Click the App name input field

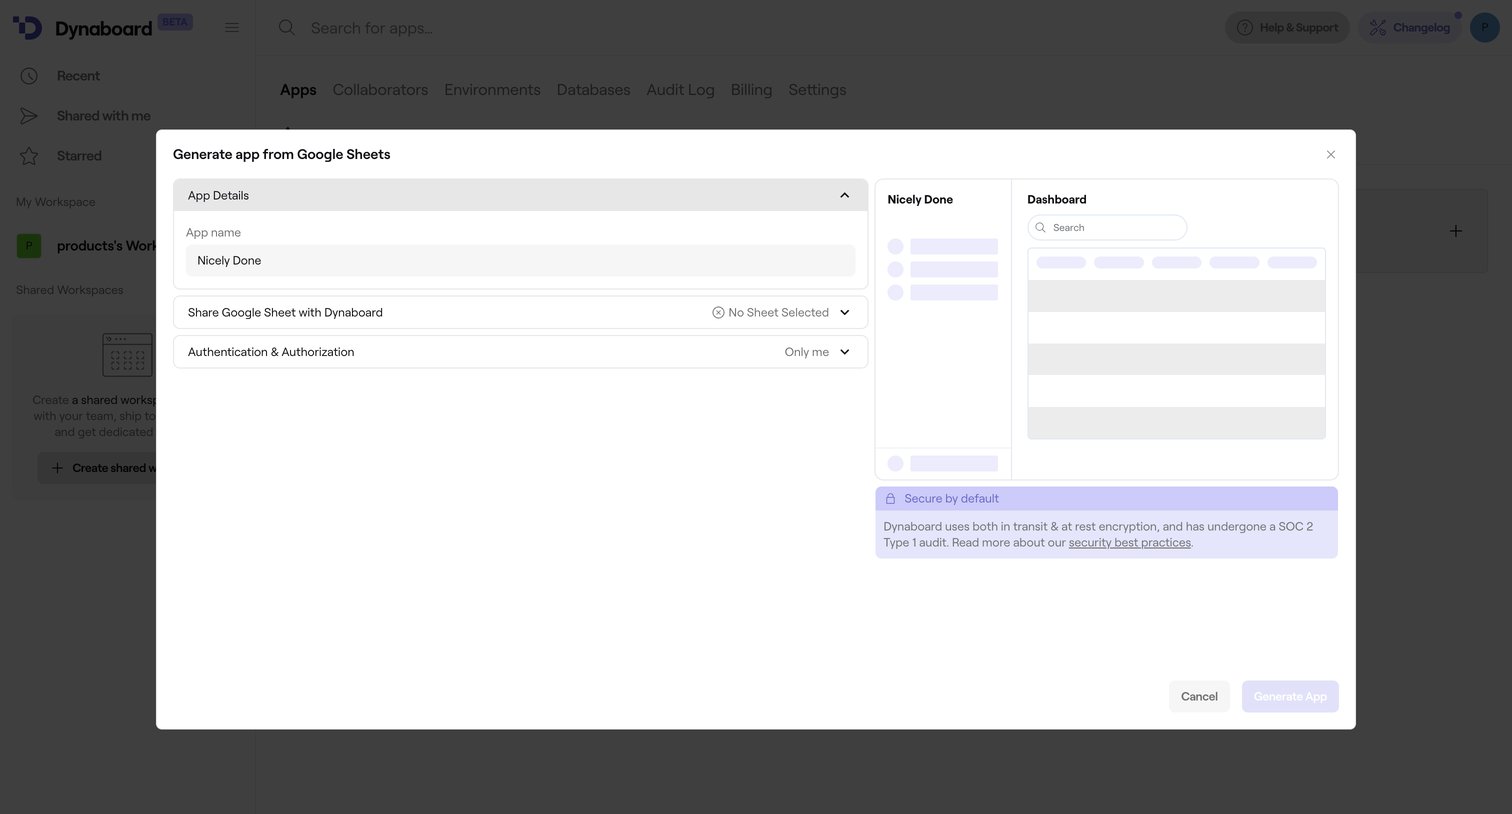pos(520,261)
